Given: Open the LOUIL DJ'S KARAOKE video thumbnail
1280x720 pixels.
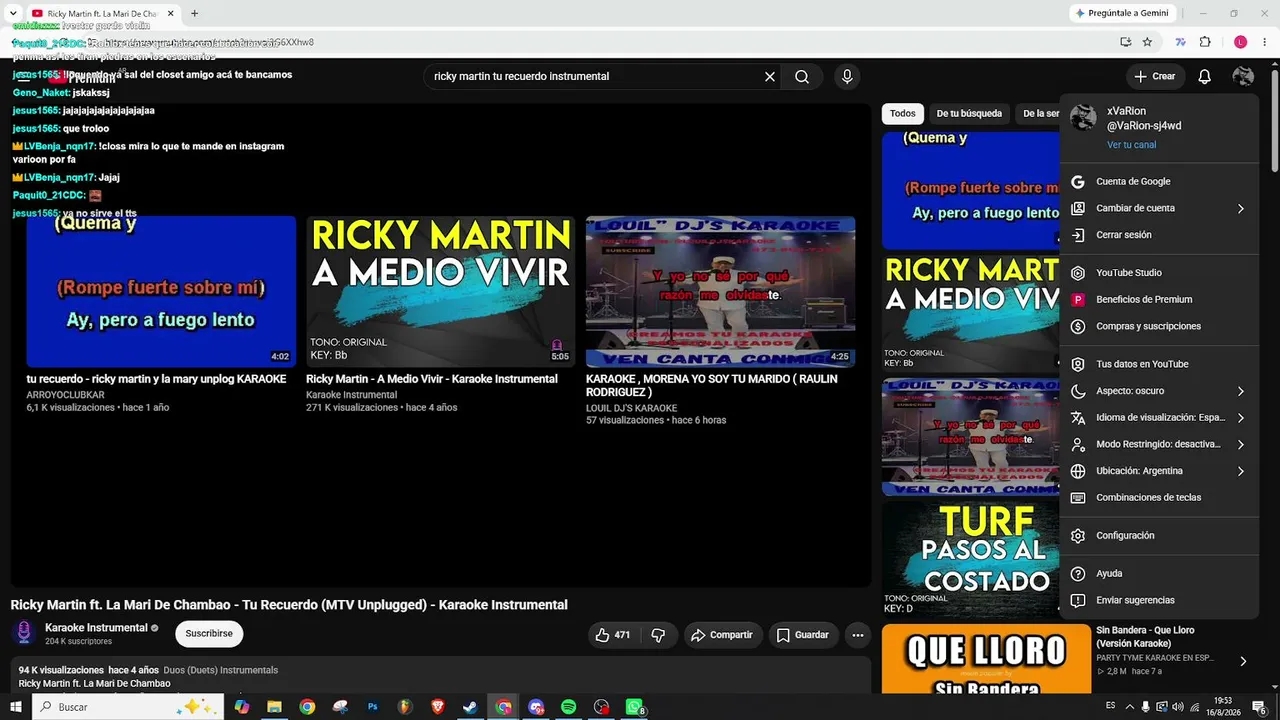Looking at the screenshot, I should pyautogui.click(x=720, y=292).
